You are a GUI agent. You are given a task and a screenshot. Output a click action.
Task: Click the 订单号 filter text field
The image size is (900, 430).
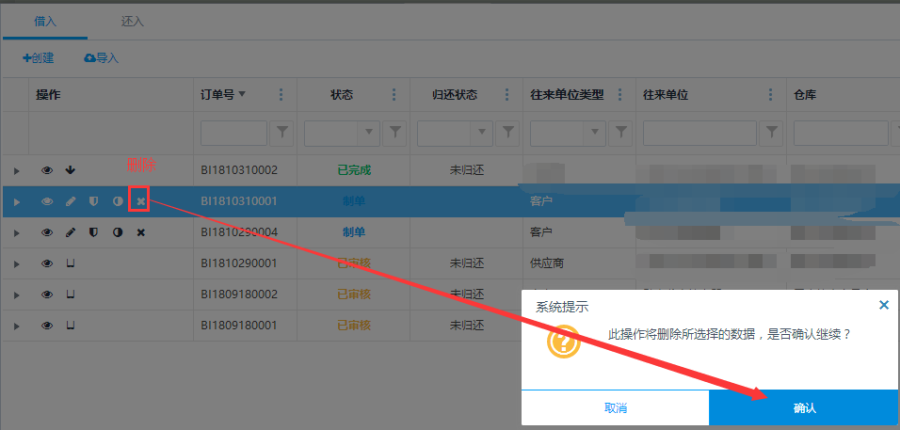[x=234, y=132]
